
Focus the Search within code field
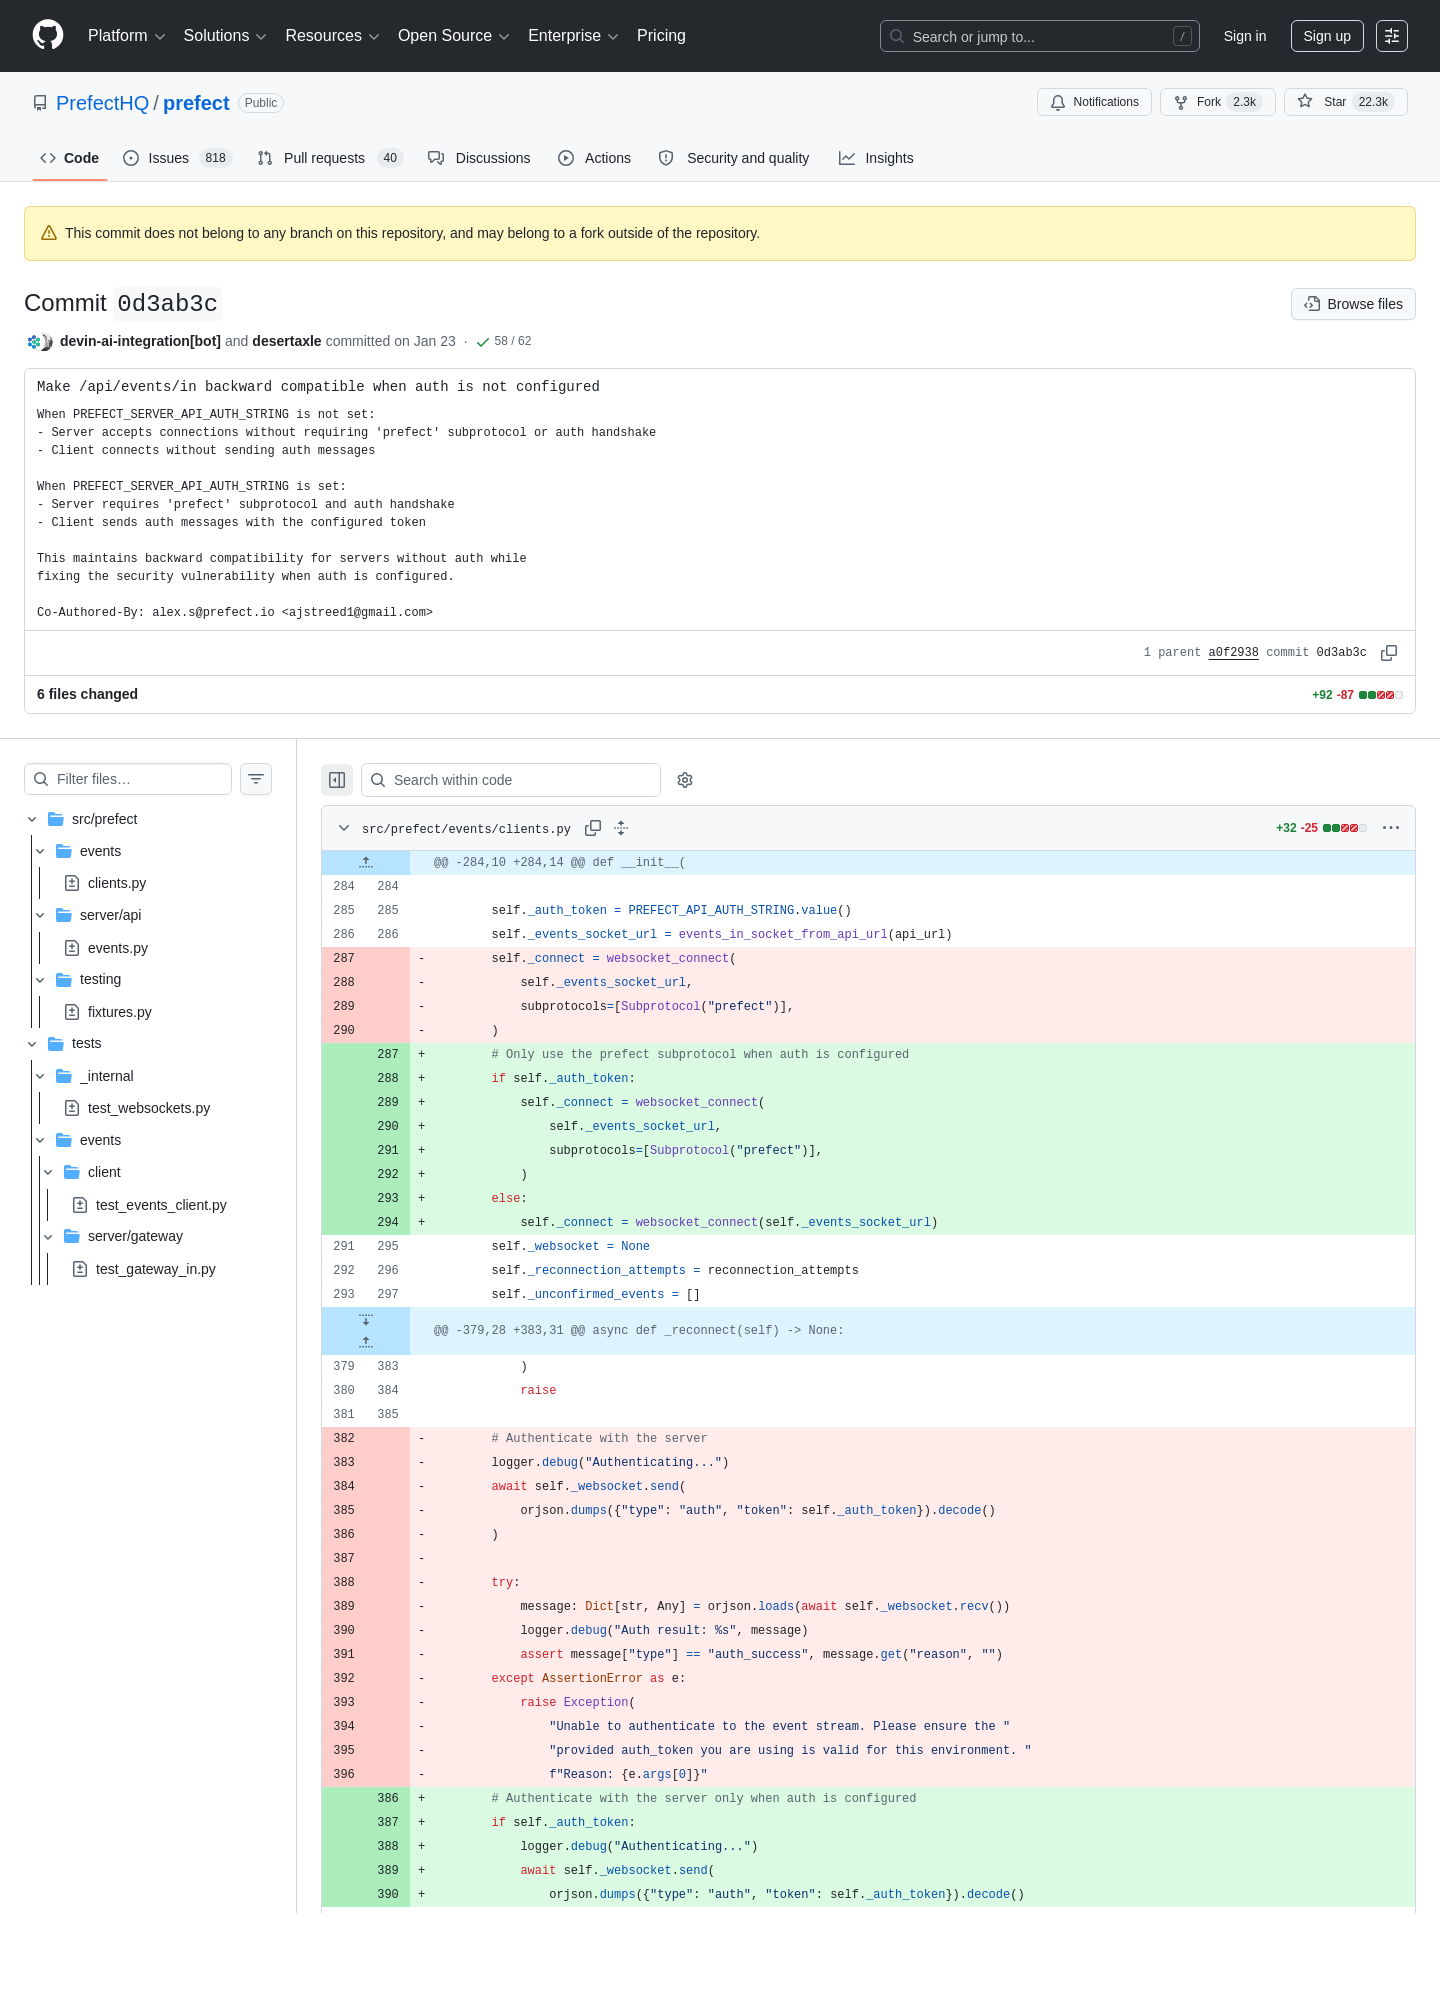click(x=511, y=780)
